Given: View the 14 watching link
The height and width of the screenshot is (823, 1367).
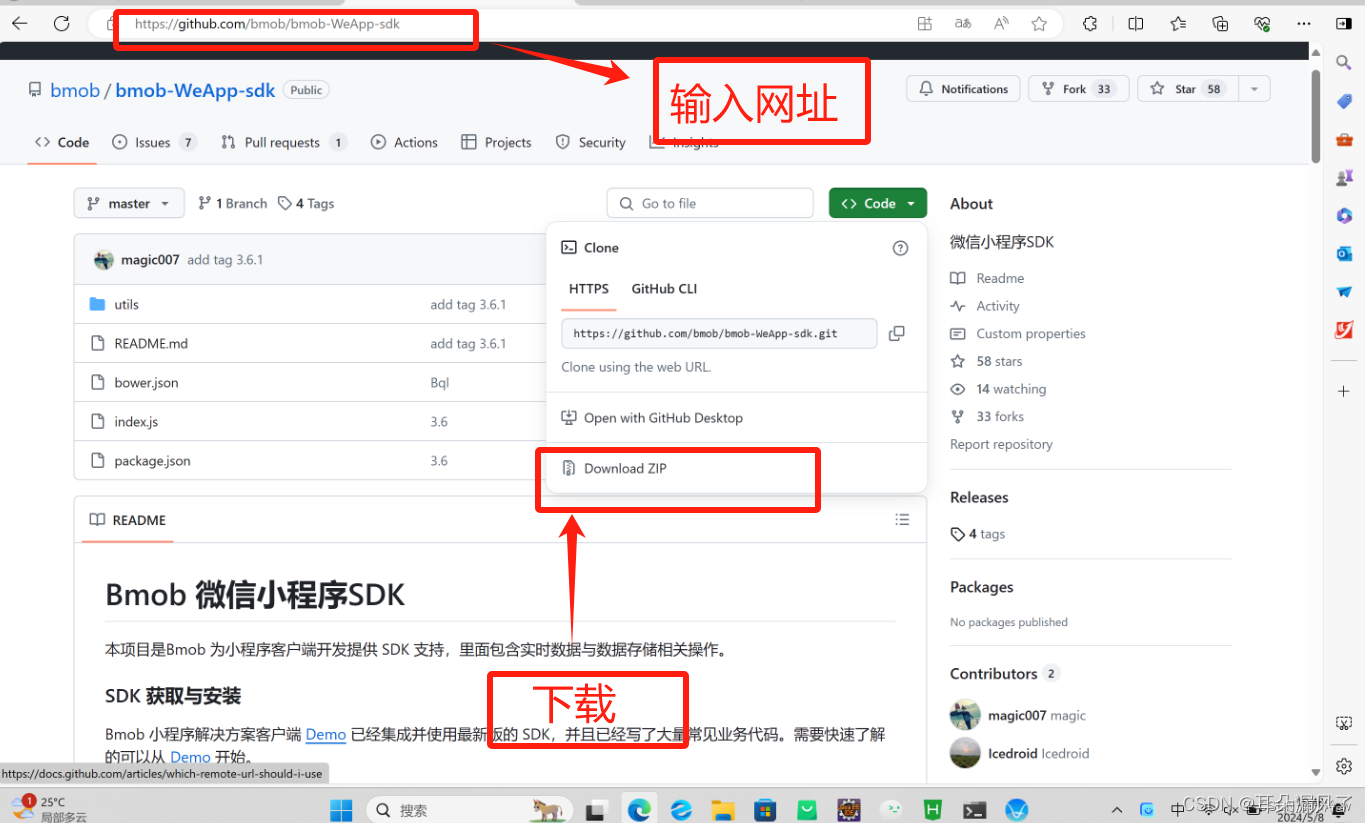Looking at the screenshot, I should point(1011,389).
